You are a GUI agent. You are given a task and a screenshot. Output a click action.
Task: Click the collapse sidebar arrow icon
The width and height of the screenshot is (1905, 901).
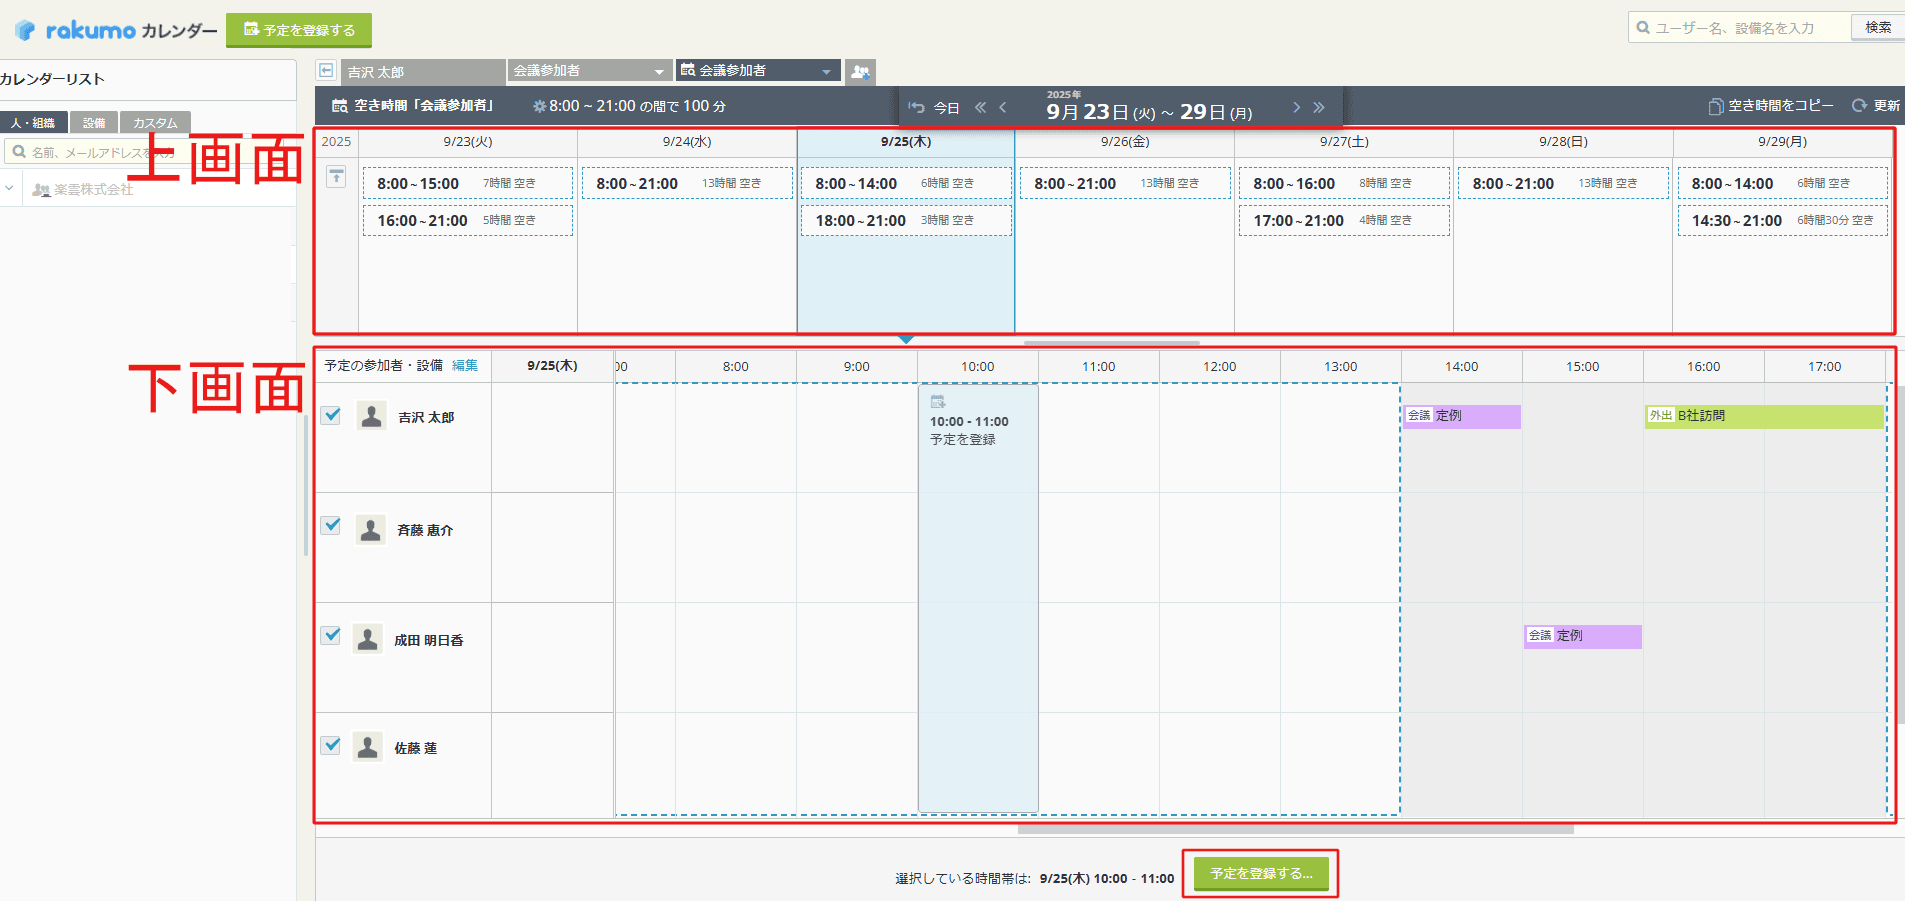[x=326, y=71]
